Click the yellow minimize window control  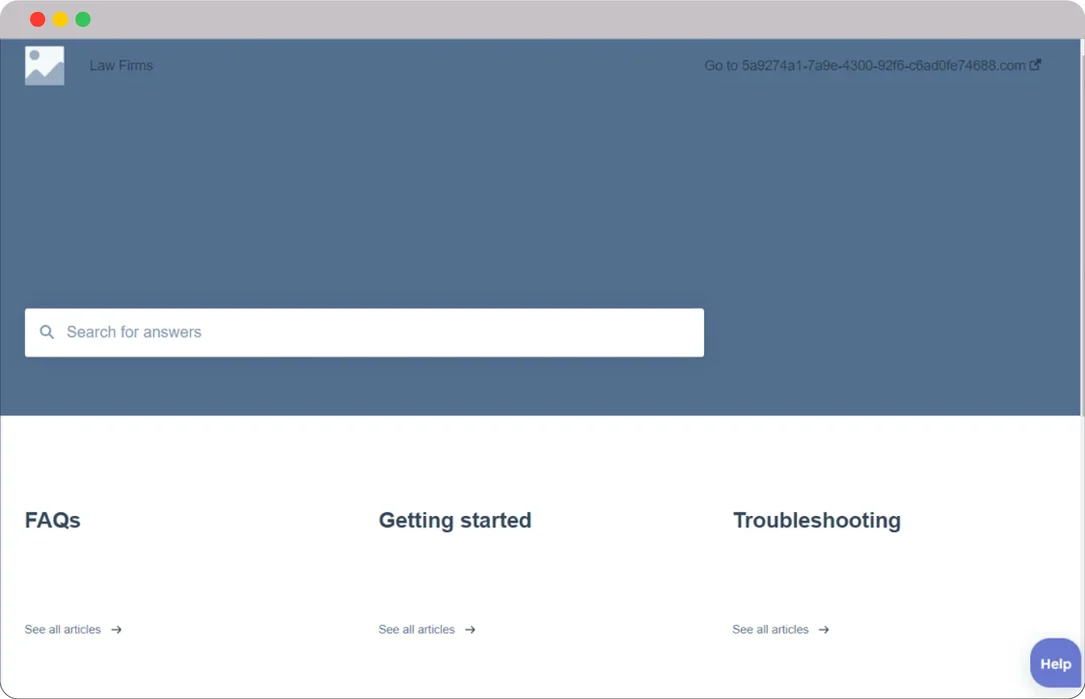60,18
